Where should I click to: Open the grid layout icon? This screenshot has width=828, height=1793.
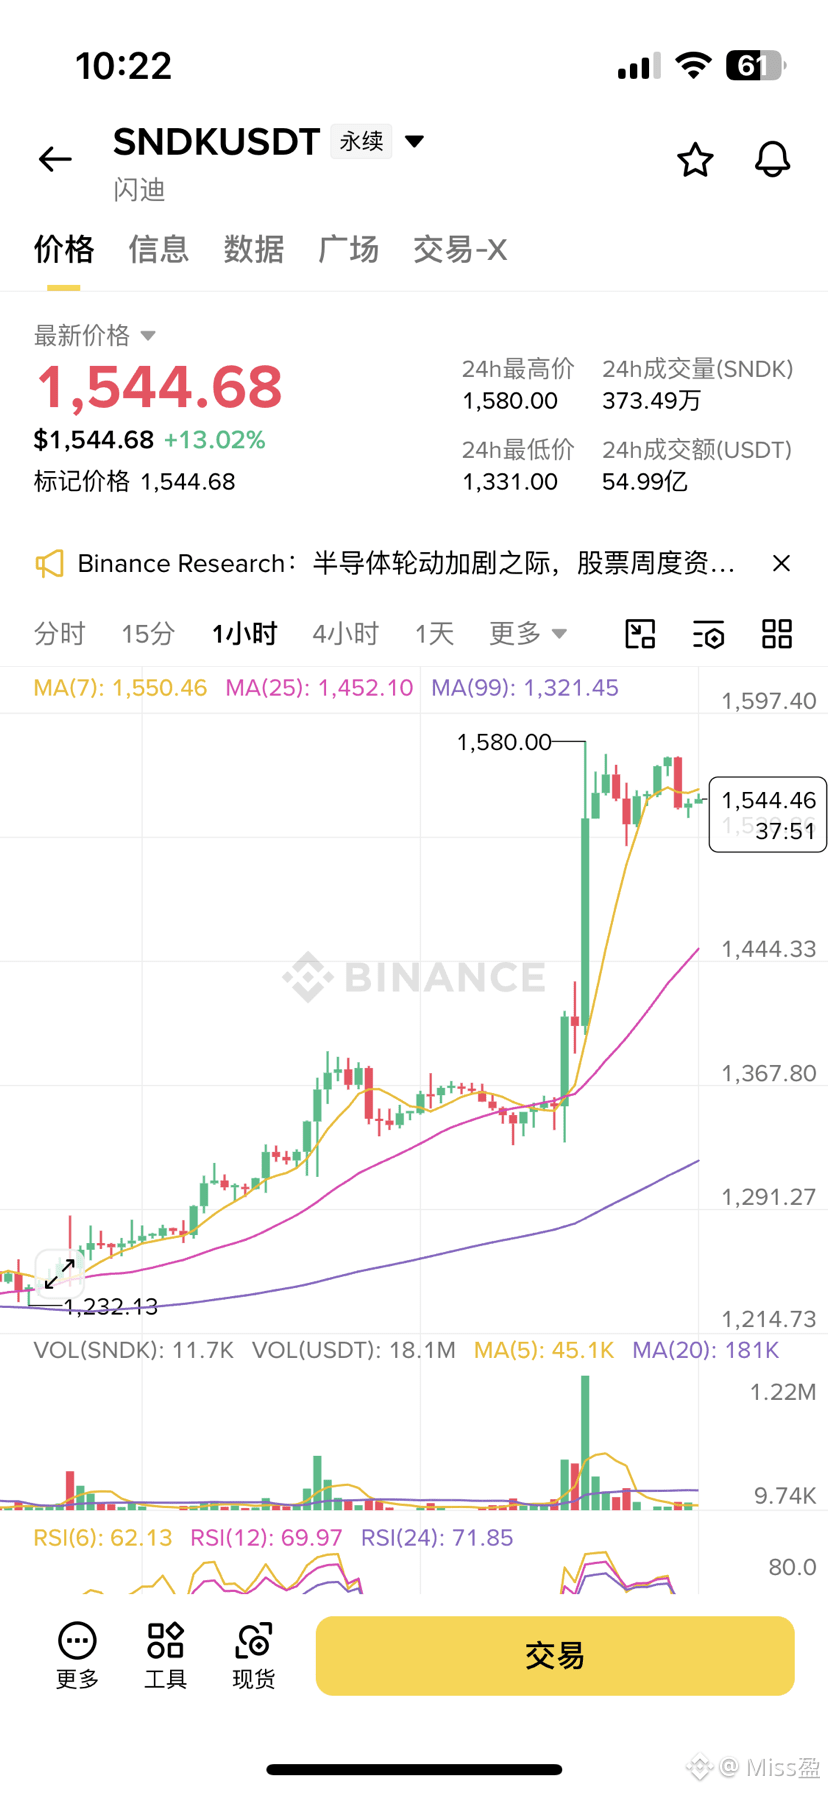(x=777, y=633)
